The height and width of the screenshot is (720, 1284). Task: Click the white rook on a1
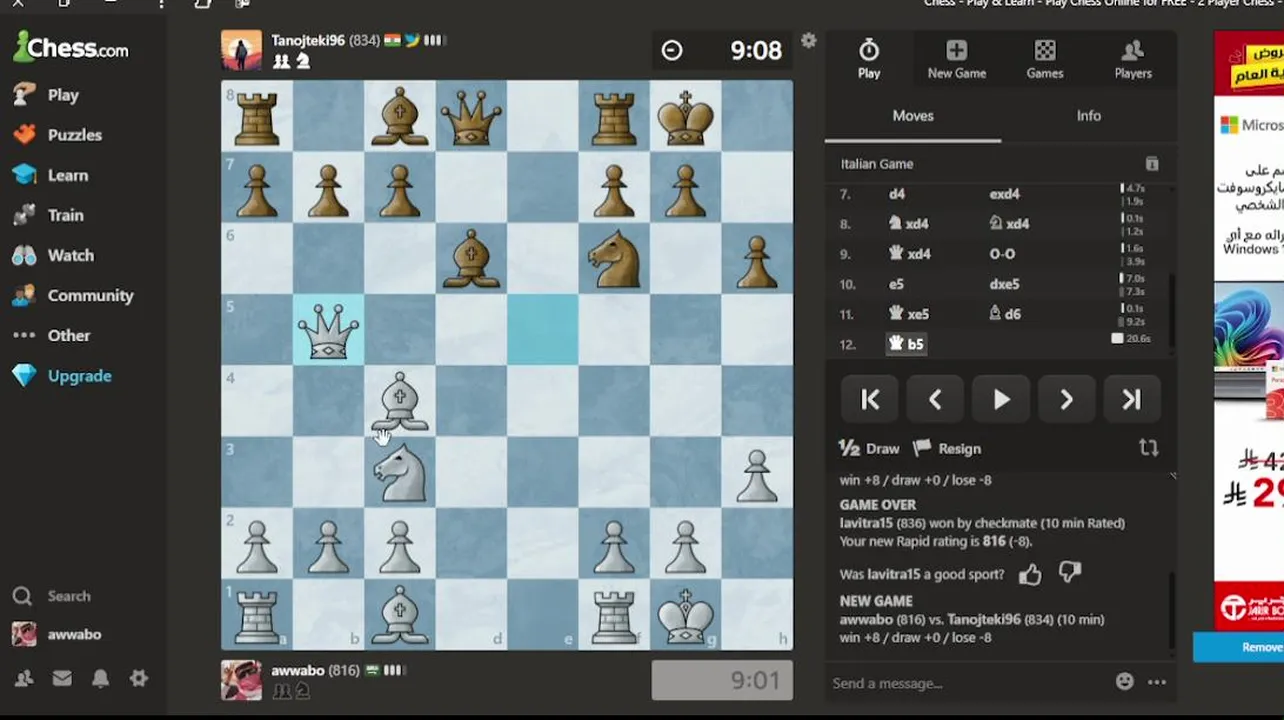(x=257, y=614)
